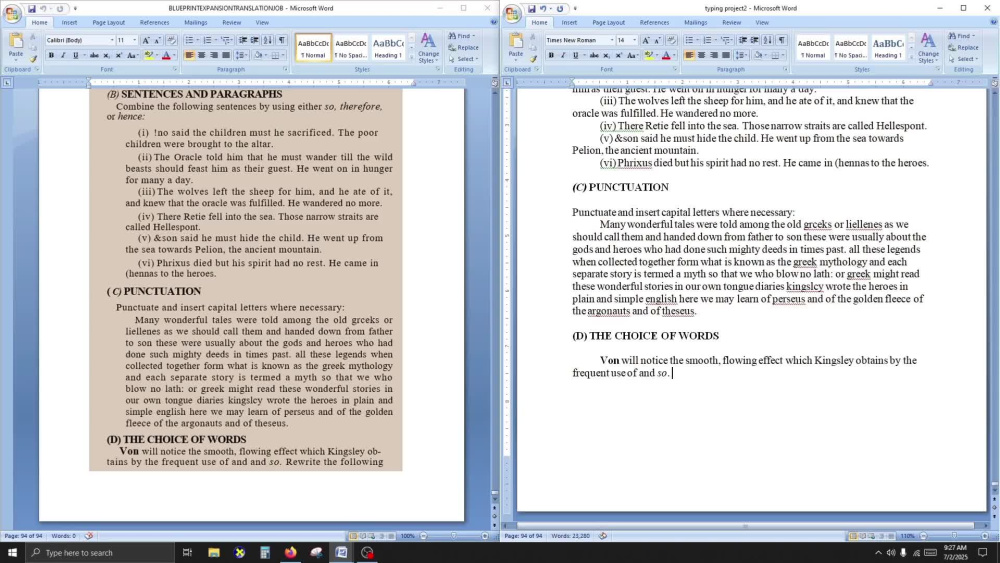Apply No Spacing style in right window

851,48
